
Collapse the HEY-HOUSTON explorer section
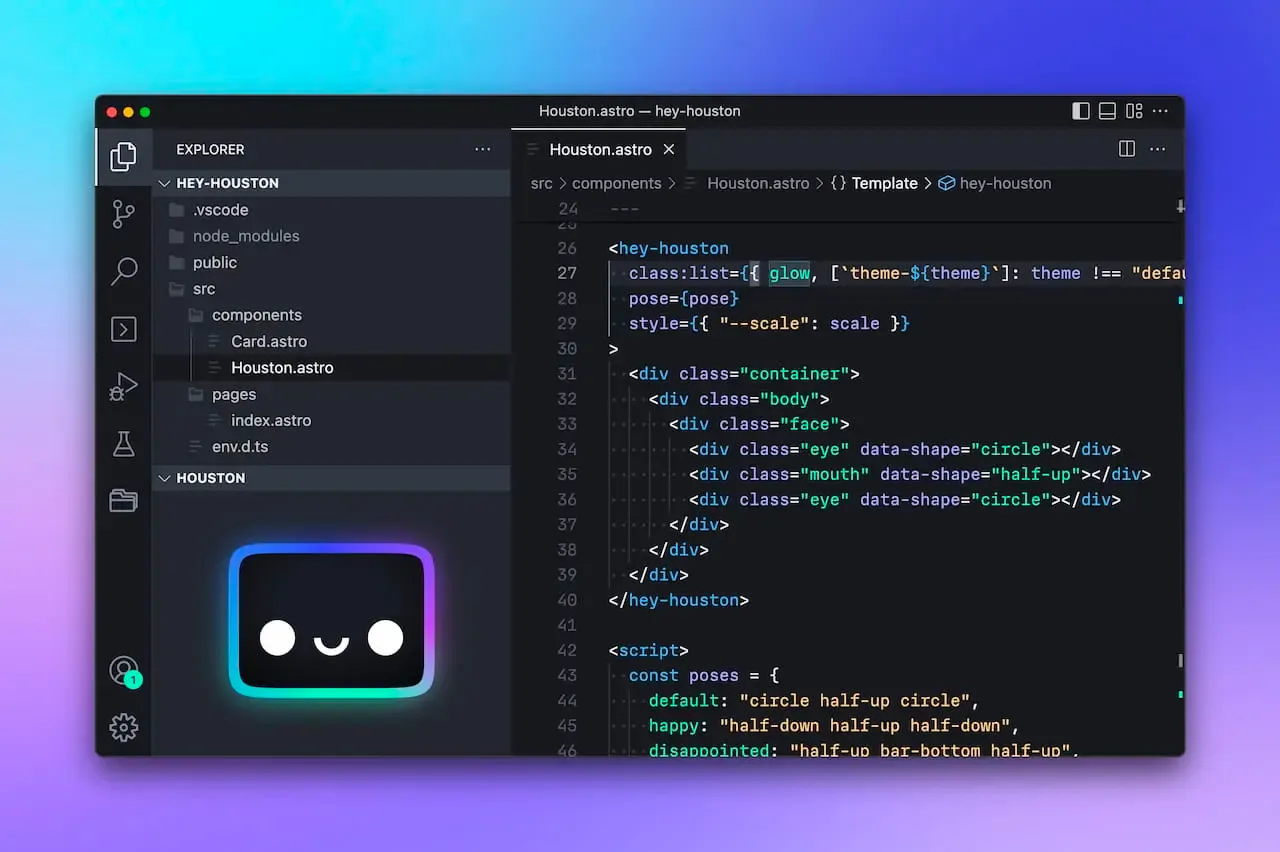click(x=227, y=183)
